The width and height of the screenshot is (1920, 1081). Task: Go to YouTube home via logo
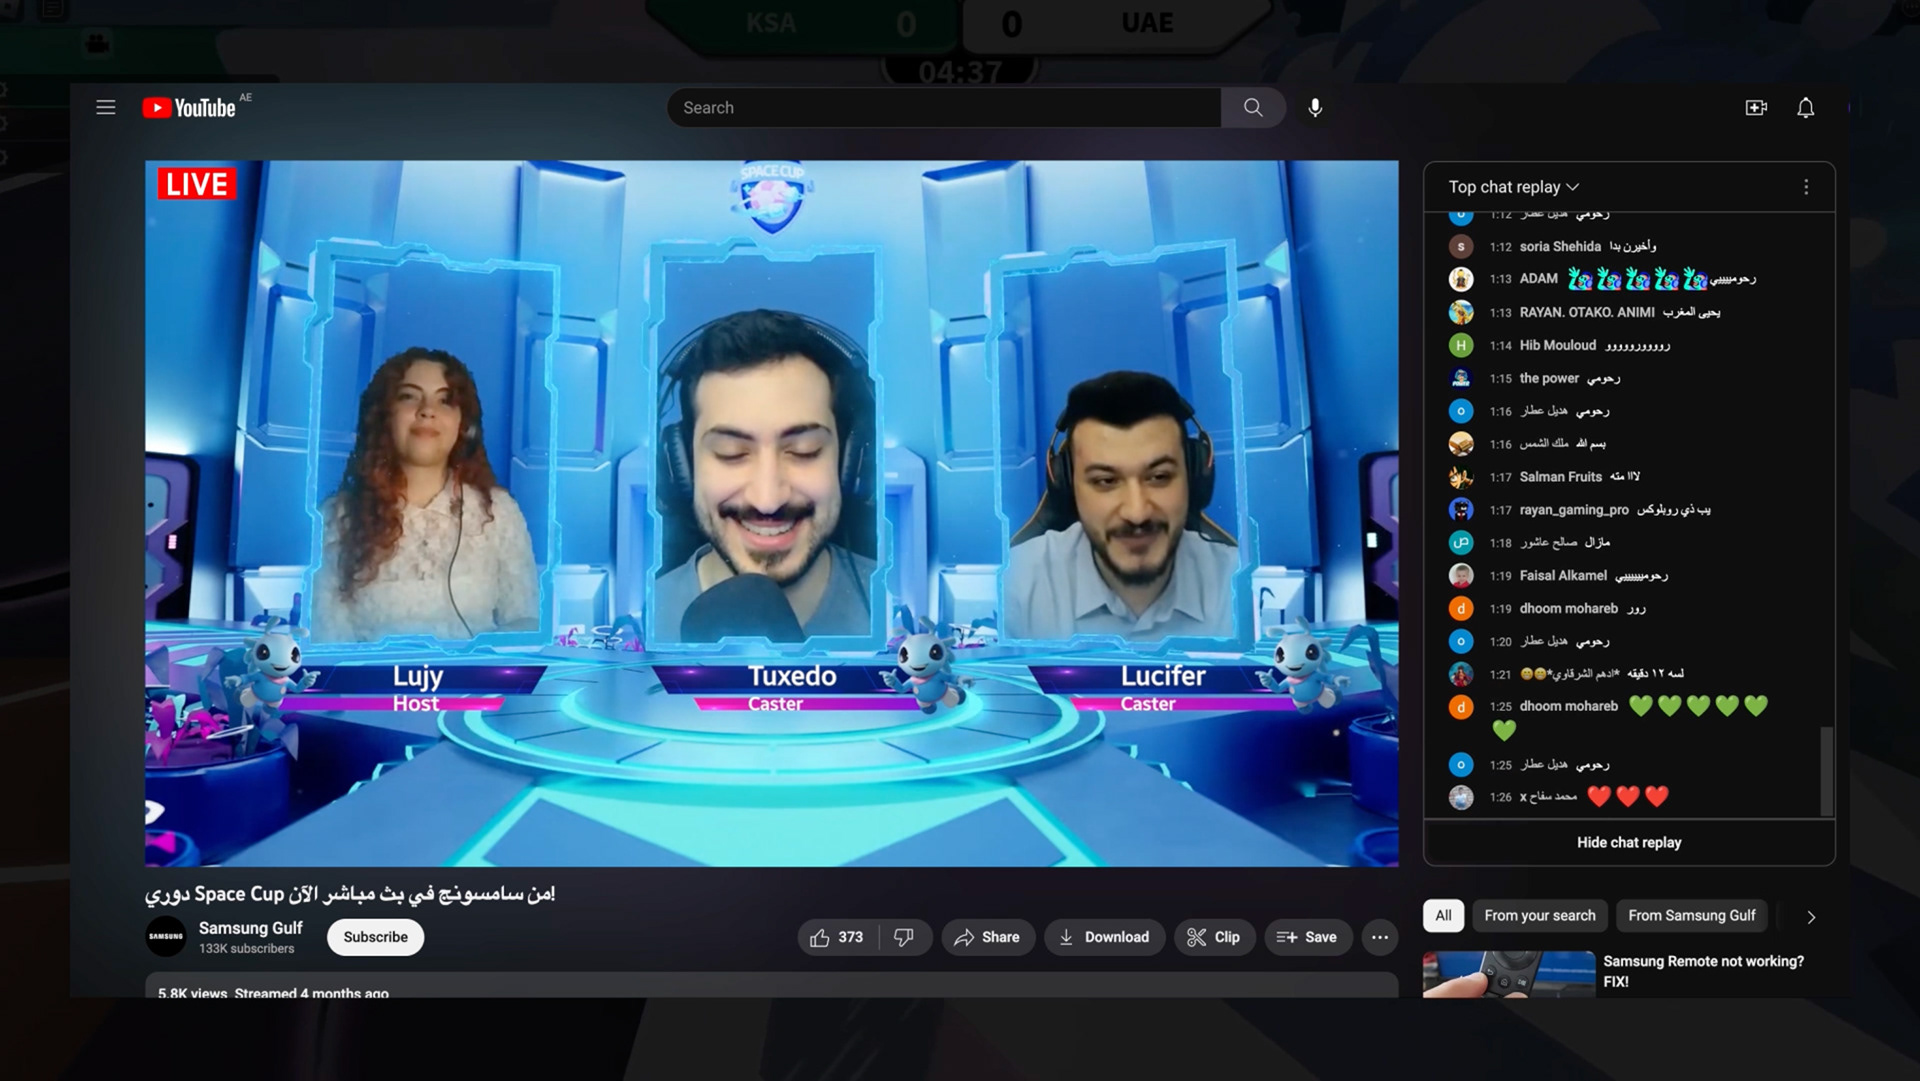(x=190, y=108)
